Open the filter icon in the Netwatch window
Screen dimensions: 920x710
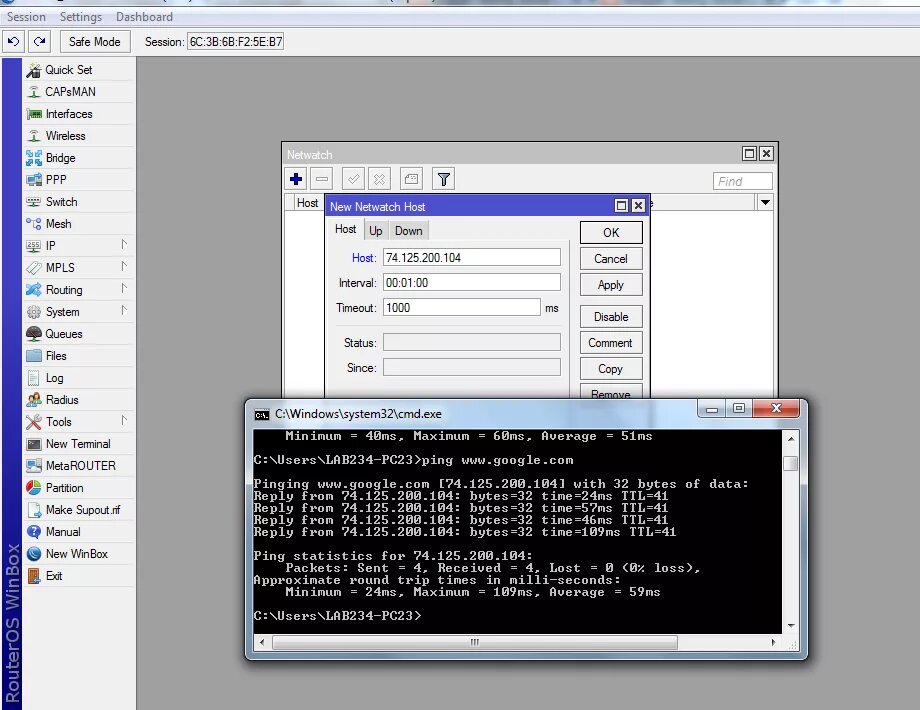tap(443, 178)
